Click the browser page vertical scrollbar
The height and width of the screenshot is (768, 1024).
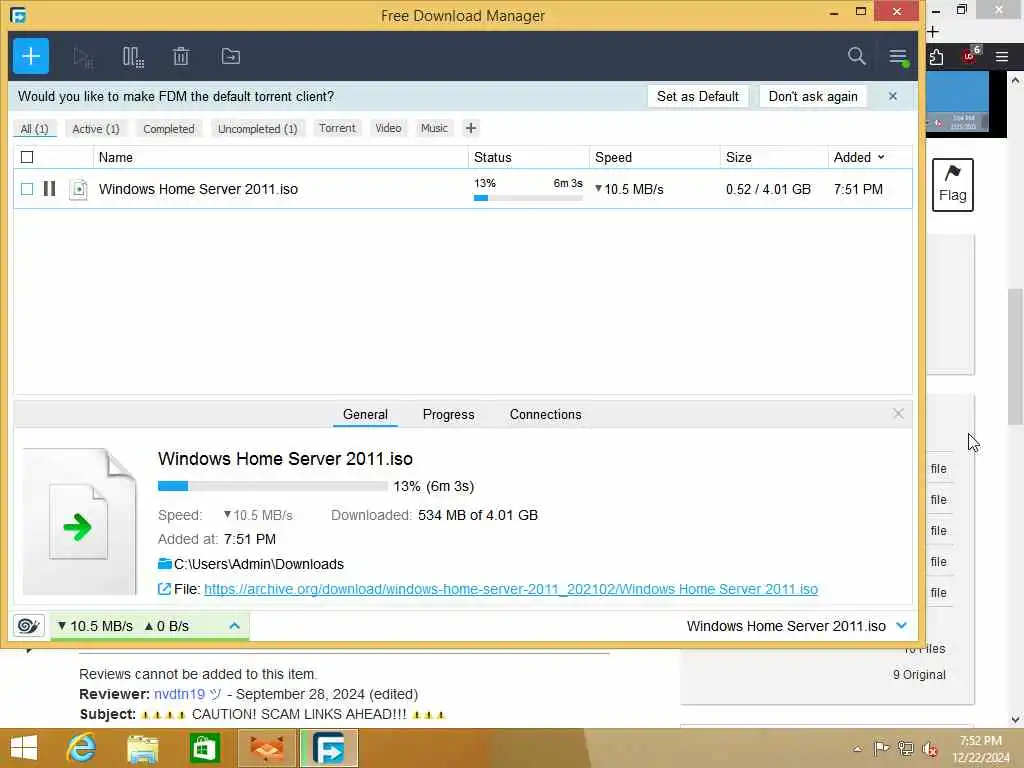pos(1015,356)
